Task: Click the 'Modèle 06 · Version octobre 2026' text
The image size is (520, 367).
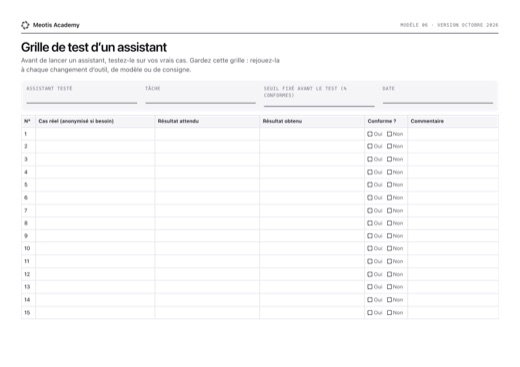Action: click(x=449, y=25)
